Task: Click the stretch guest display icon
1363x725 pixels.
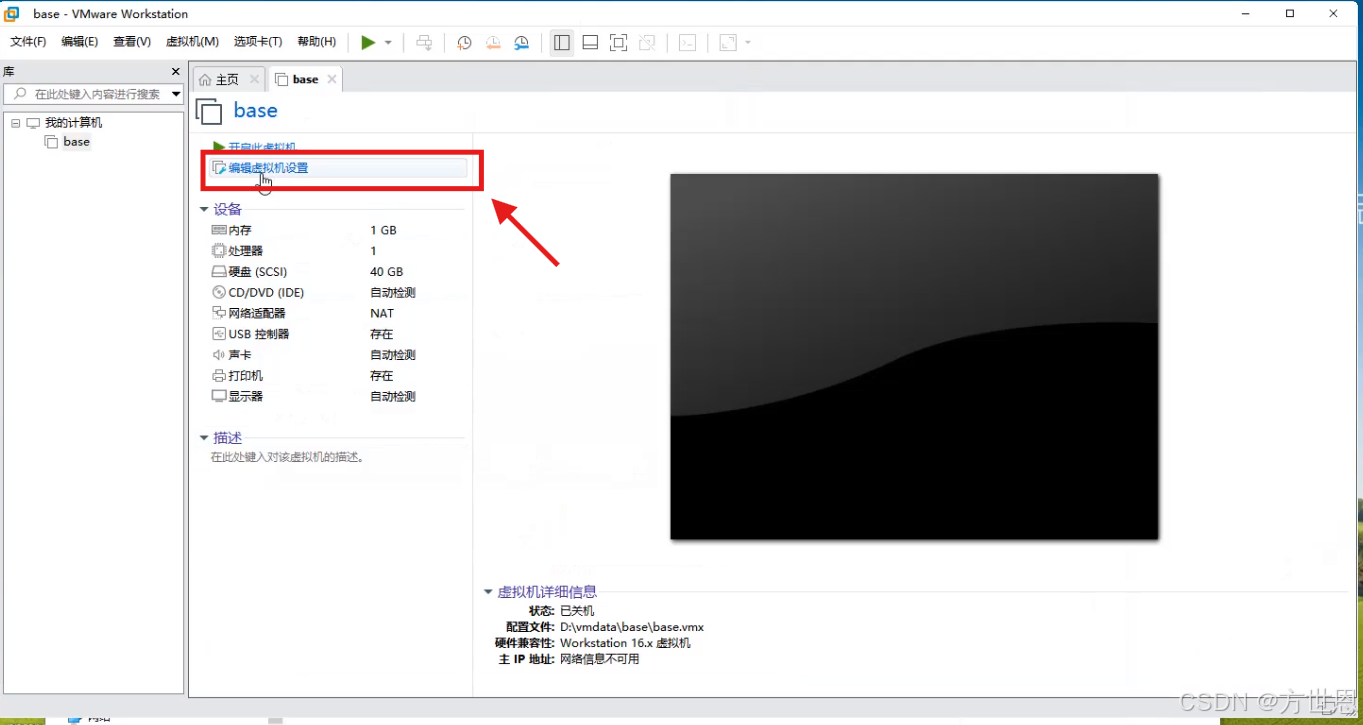Action: click(728, 42)
